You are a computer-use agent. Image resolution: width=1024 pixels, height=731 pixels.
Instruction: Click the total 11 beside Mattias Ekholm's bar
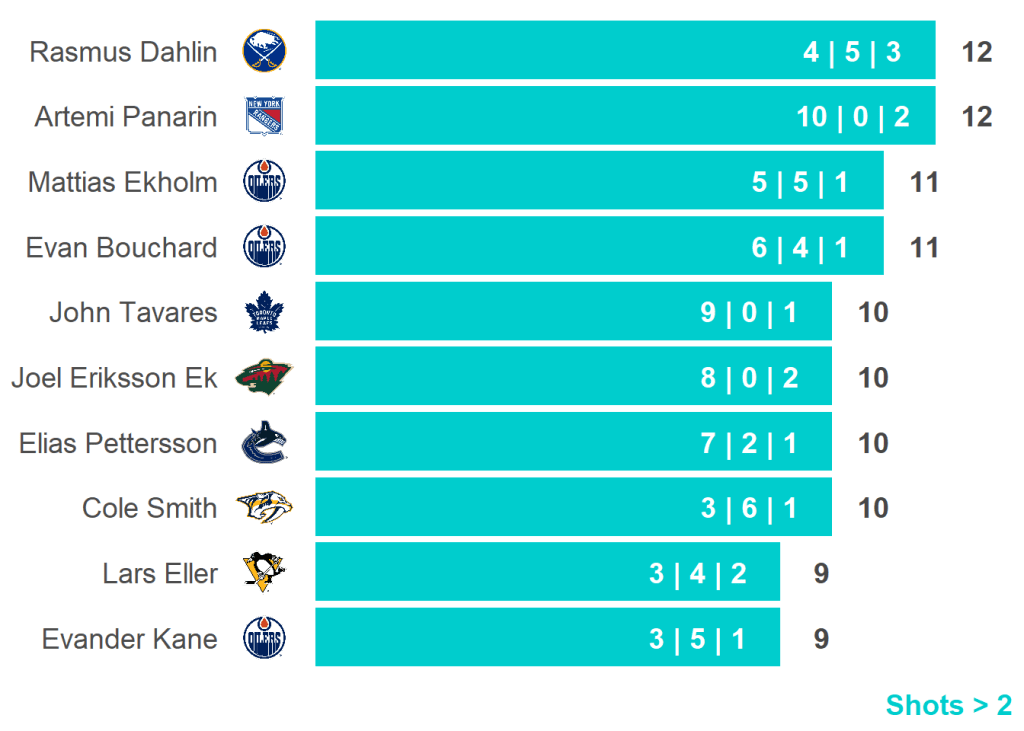924,182
